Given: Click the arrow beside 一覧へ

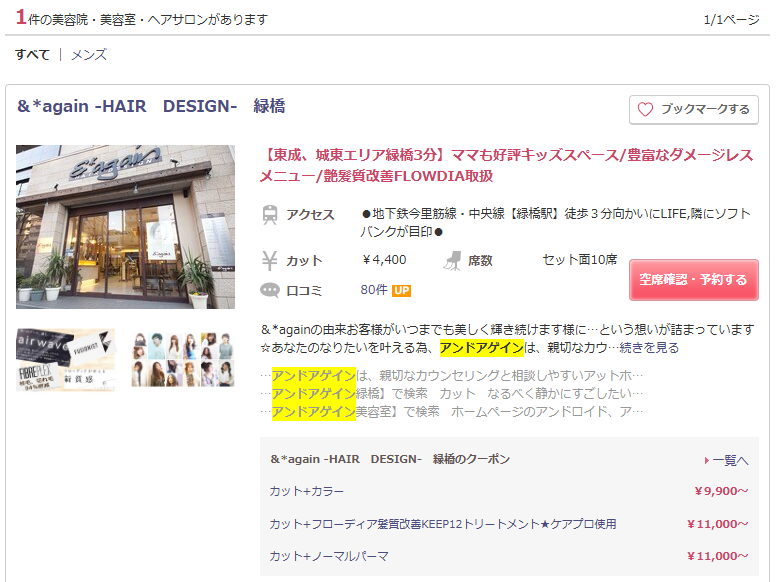Looking at the screenshot, I should [708, 460].
